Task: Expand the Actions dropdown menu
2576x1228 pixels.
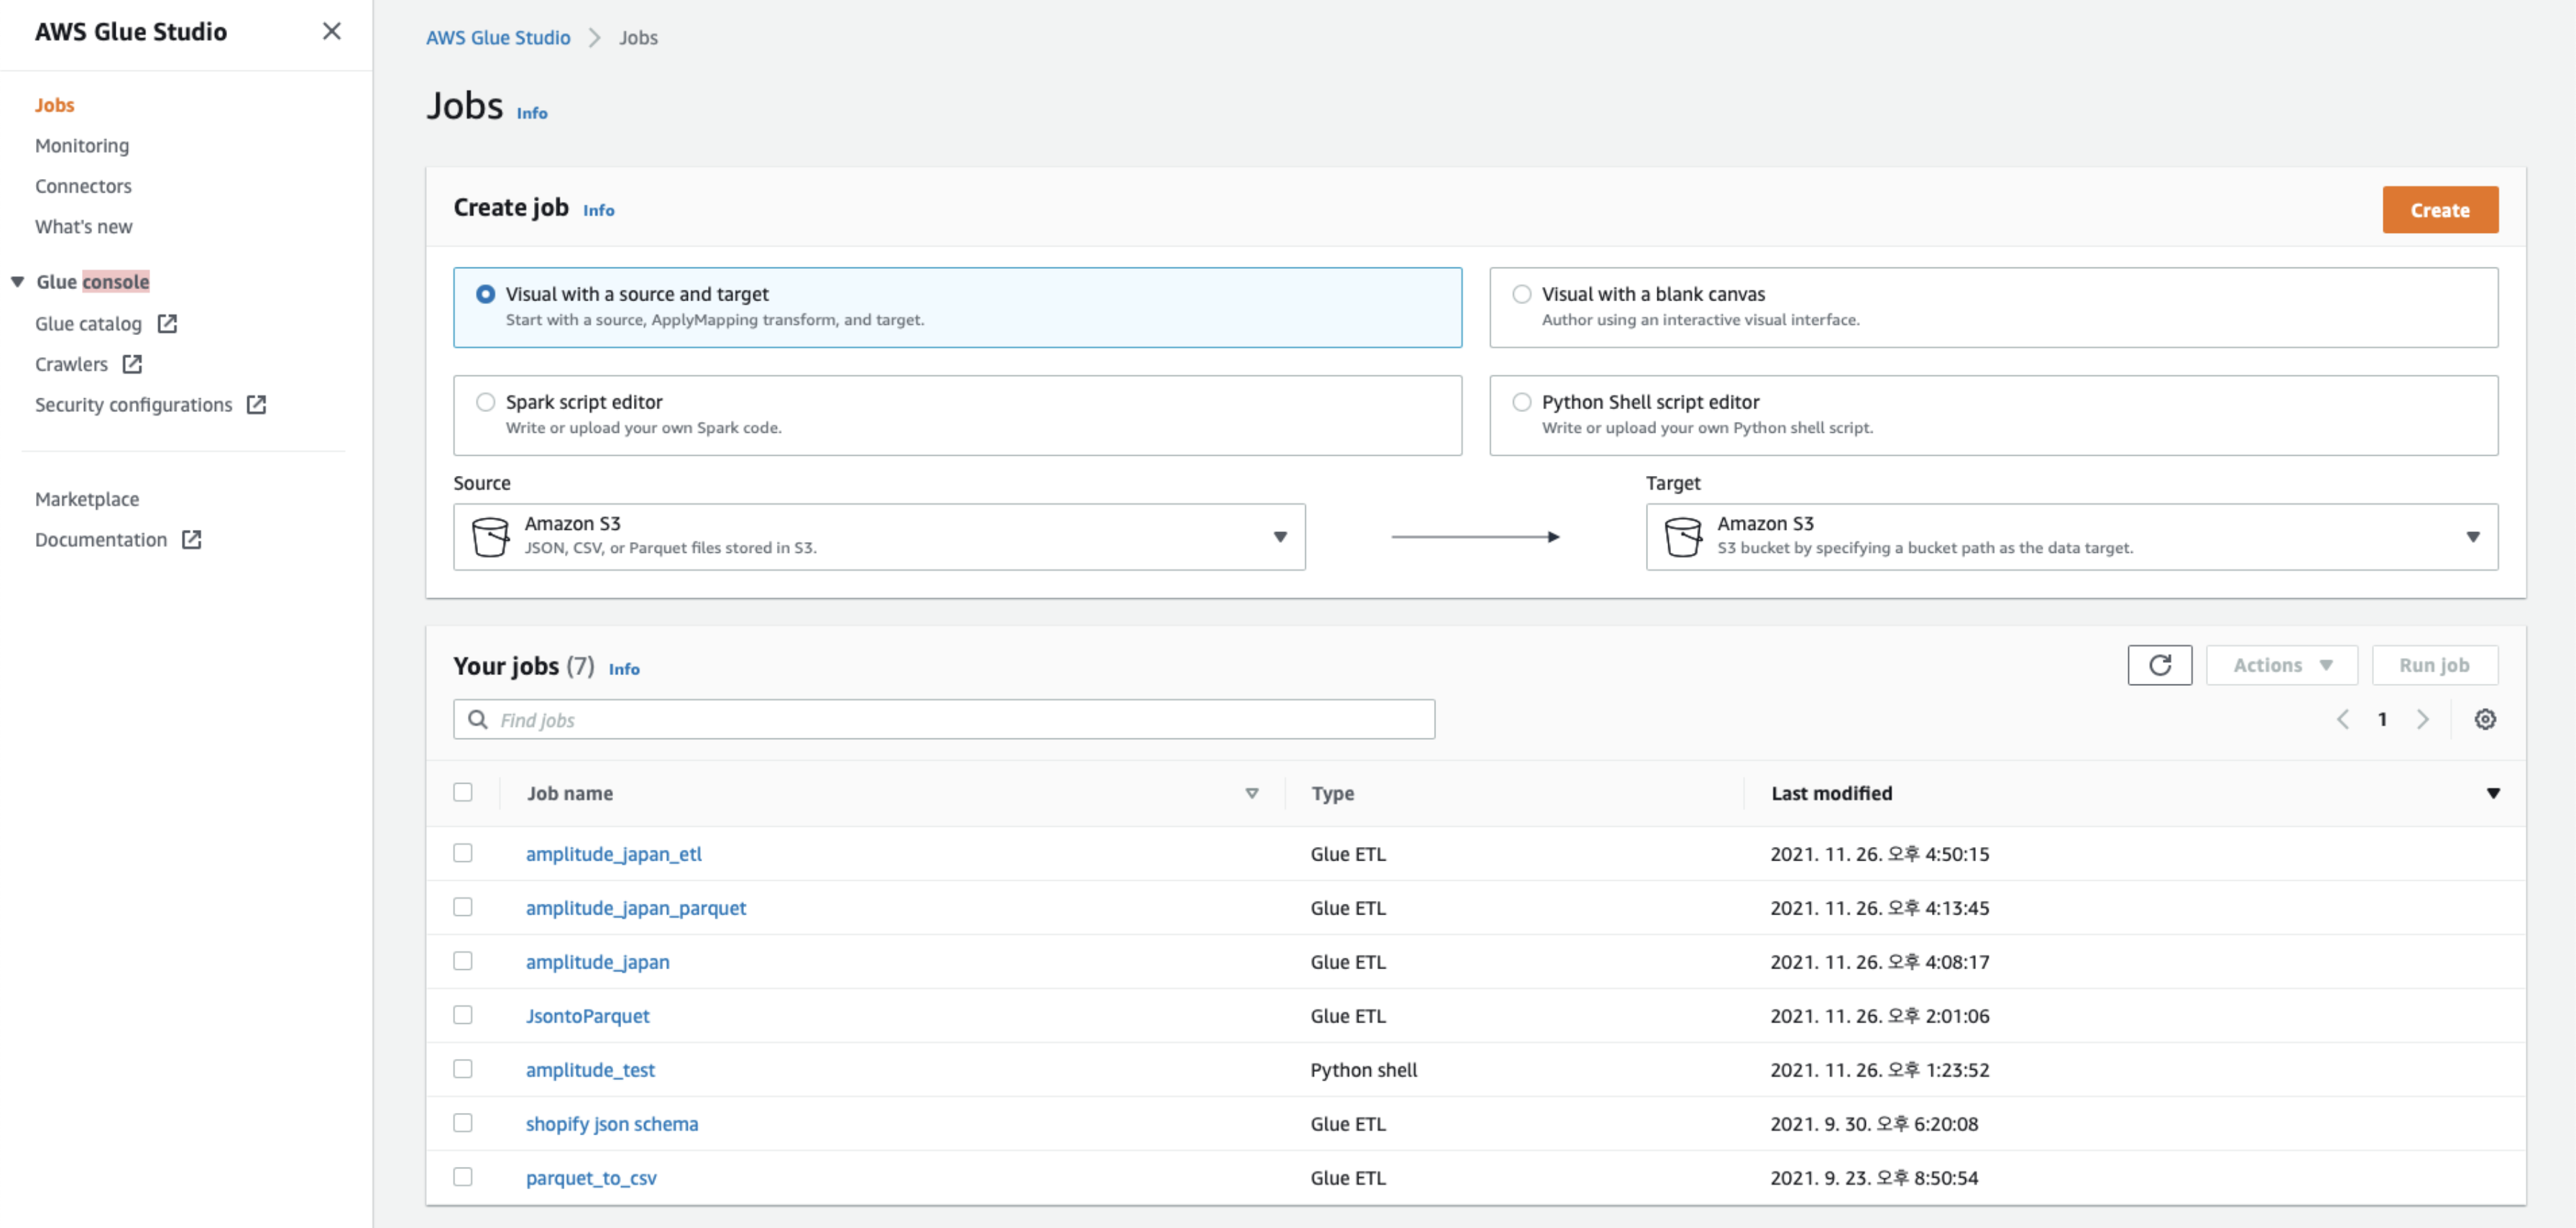Action: click(2281, 665)
